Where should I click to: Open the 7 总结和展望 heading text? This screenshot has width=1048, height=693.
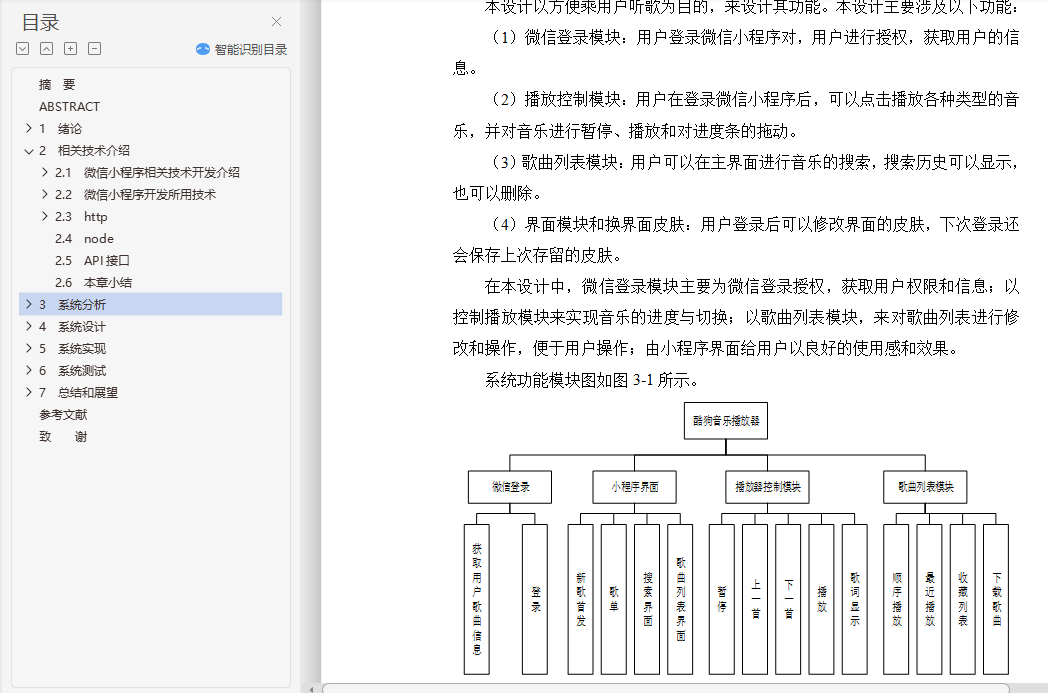[x=78, y=393]
